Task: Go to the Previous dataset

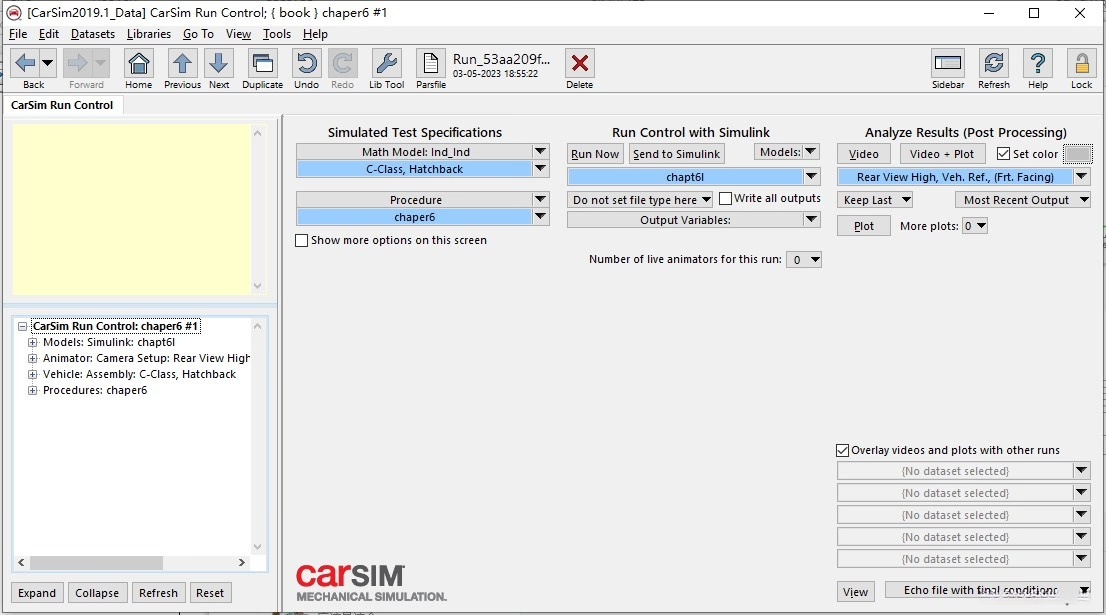Action: click(182, 63)
